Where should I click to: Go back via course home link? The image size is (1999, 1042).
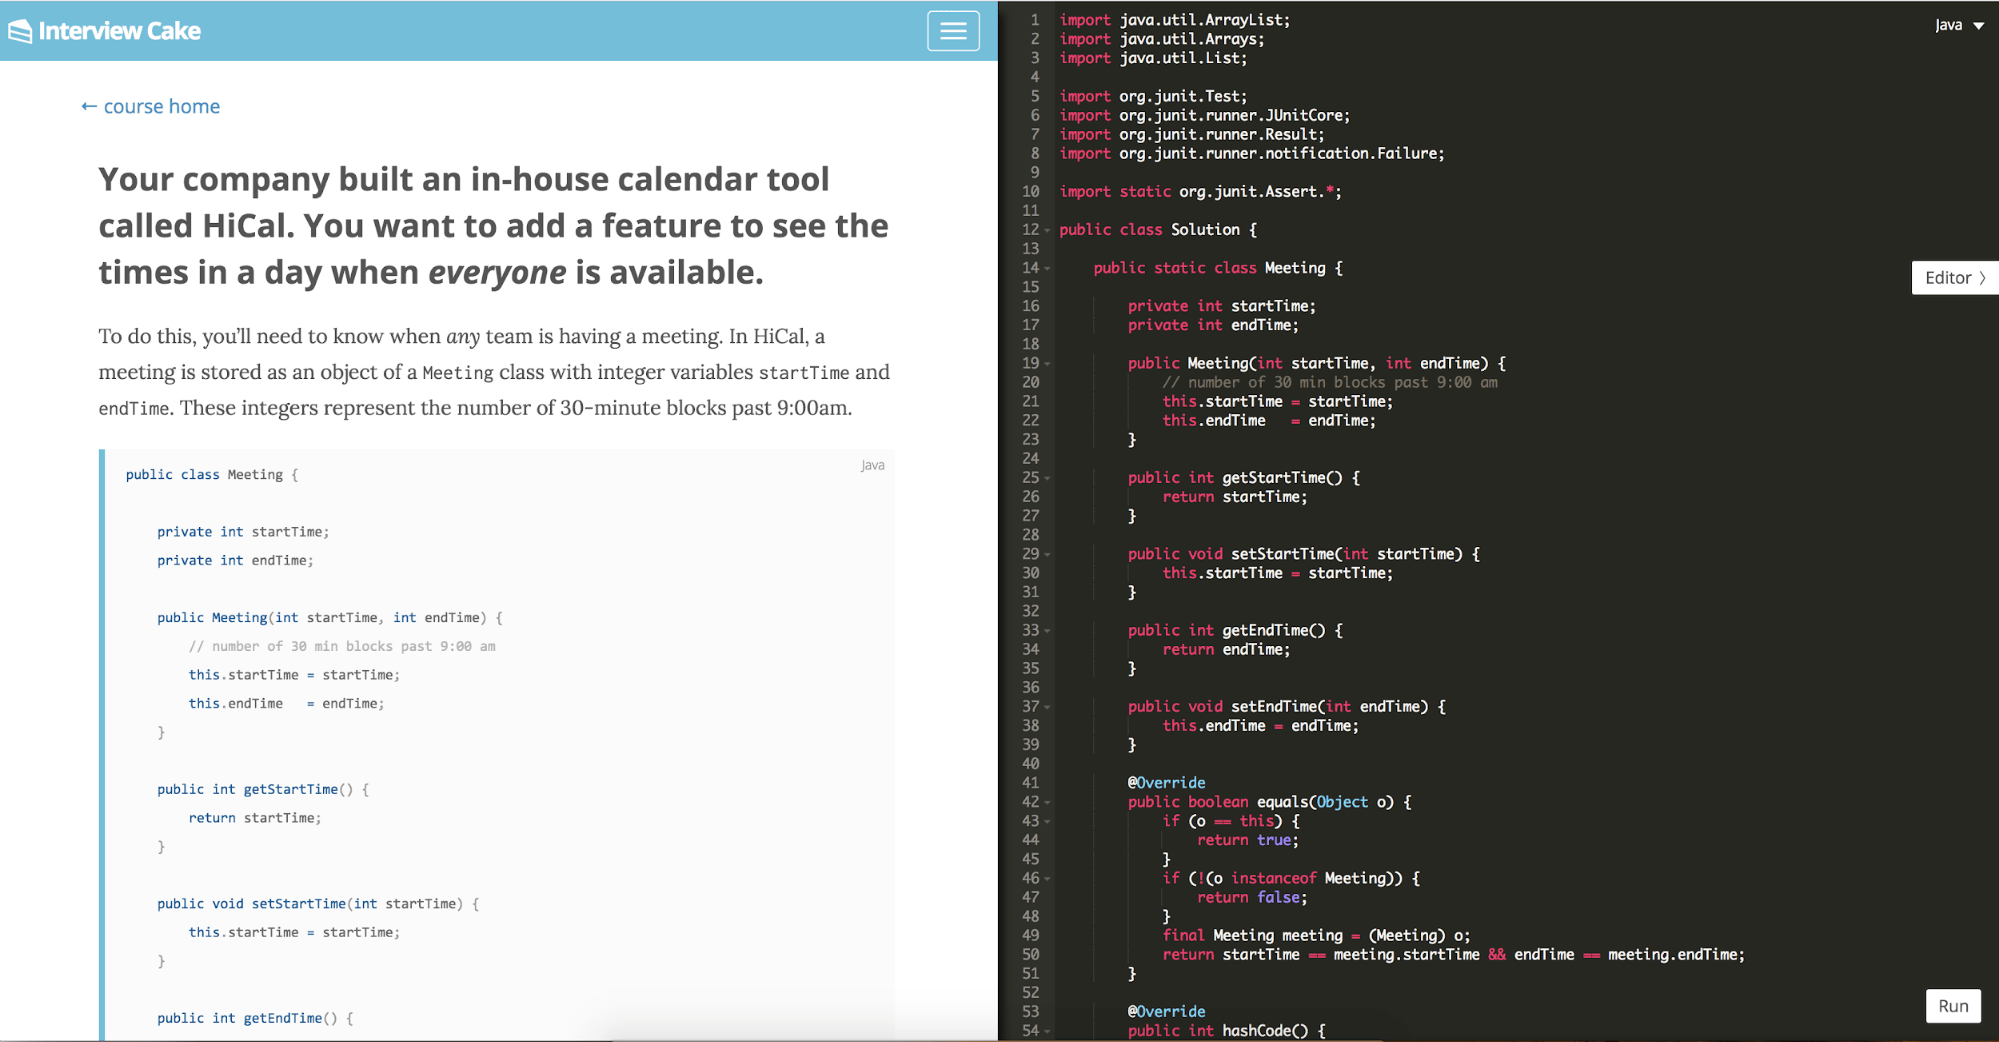150,106
